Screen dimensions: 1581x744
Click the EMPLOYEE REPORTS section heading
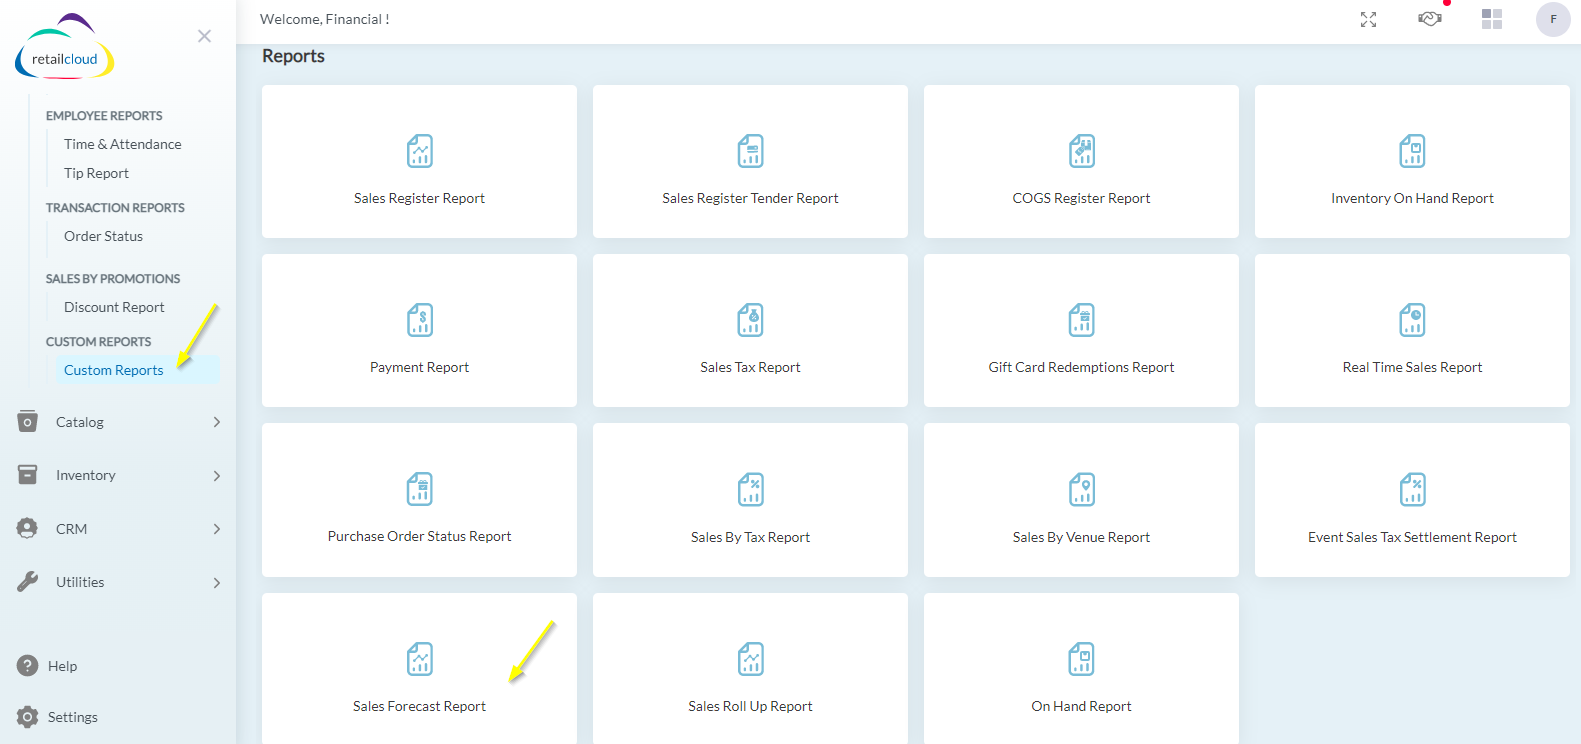pos(104,116)
